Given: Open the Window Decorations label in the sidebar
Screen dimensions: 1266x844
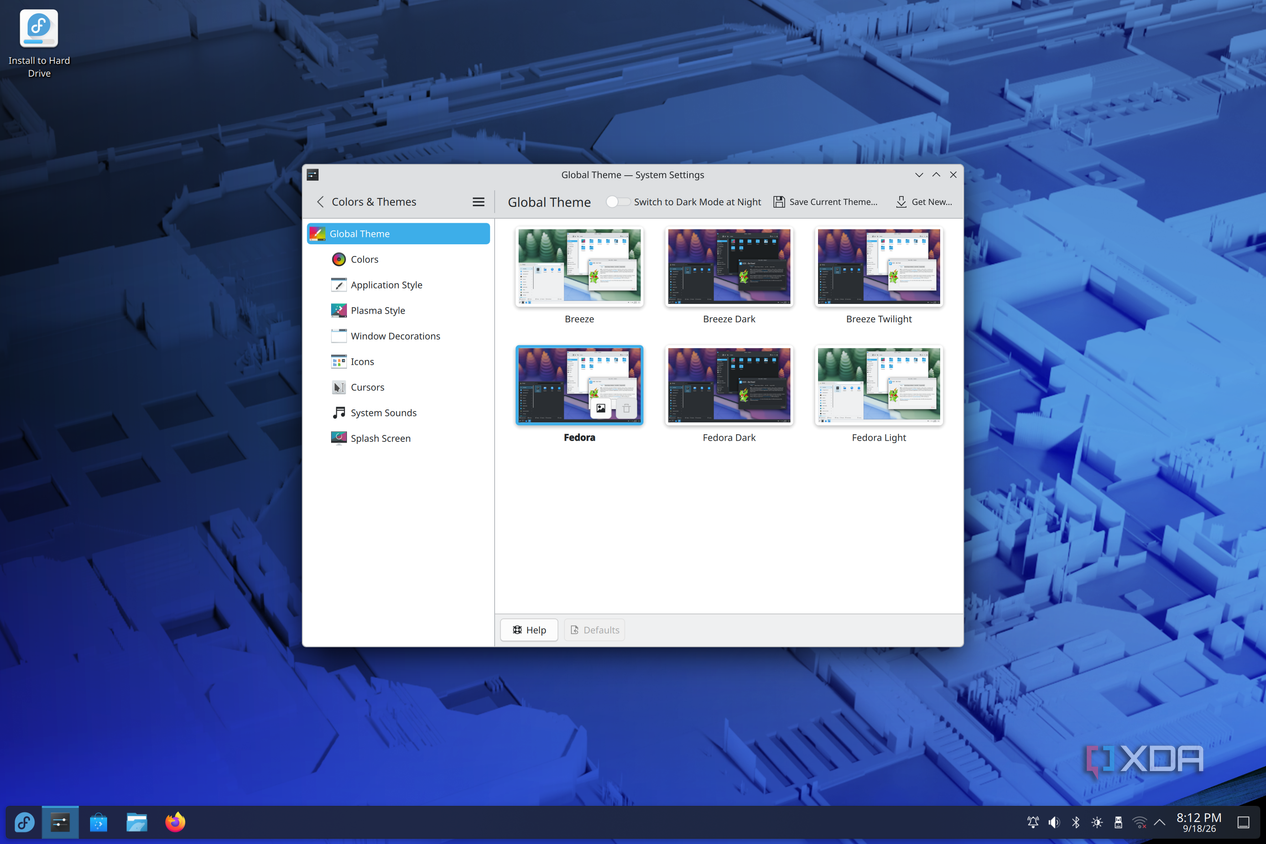Looking at the screenshot, I should 395,336.
